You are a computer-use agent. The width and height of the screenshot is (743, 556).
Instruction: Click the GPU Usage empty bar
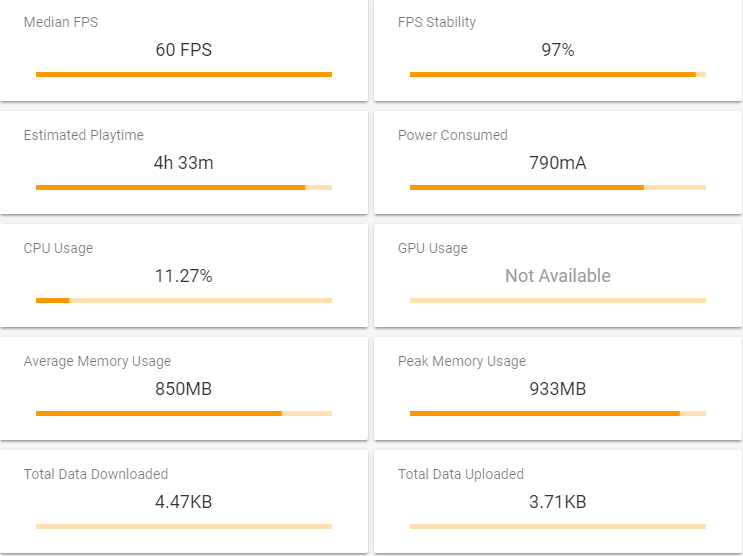558,301
